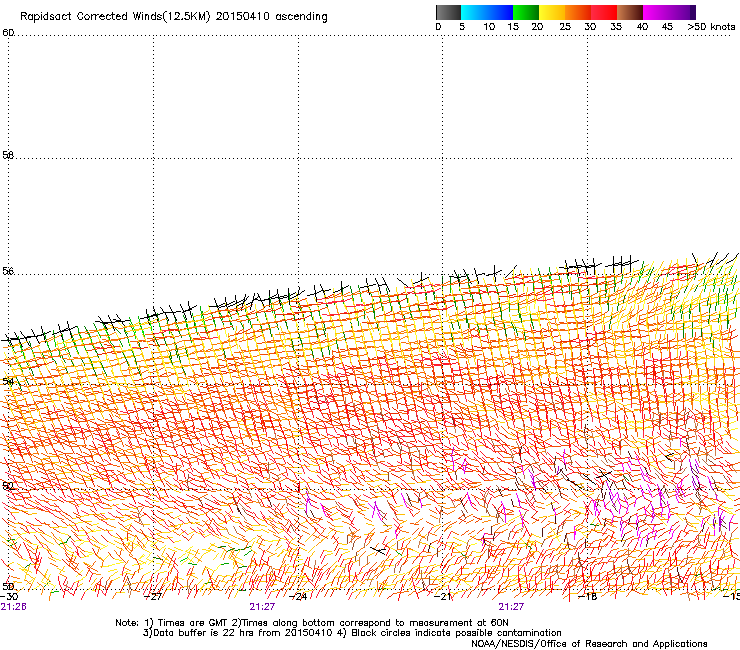740x650 pixels.
Task: Click the longitude label '-21'
Action: pyautogui.click(x=443, y=596)
